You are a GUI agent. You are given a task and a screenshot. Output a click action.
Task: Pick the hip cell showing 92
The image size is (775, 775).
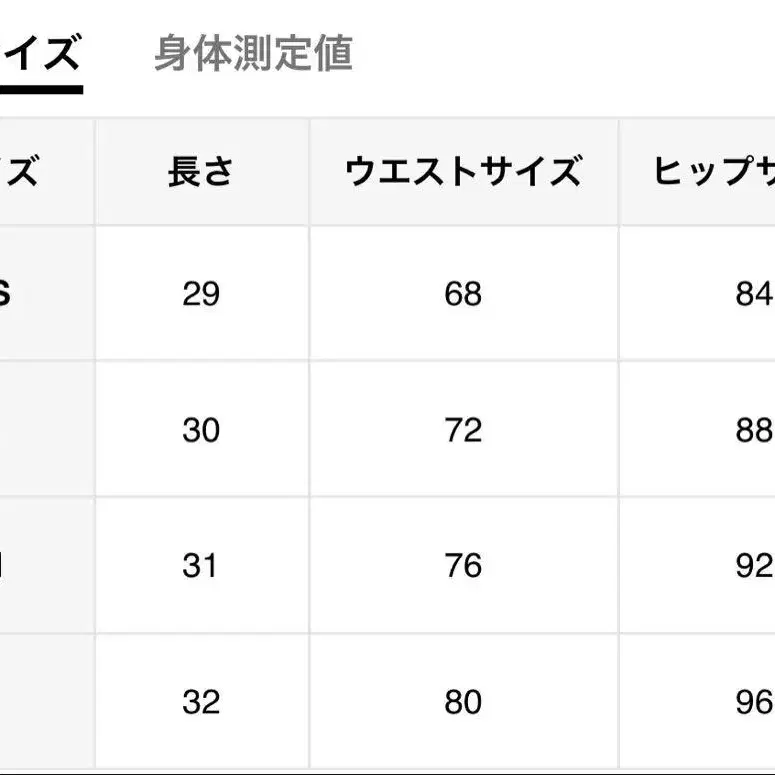click(754, 566)
